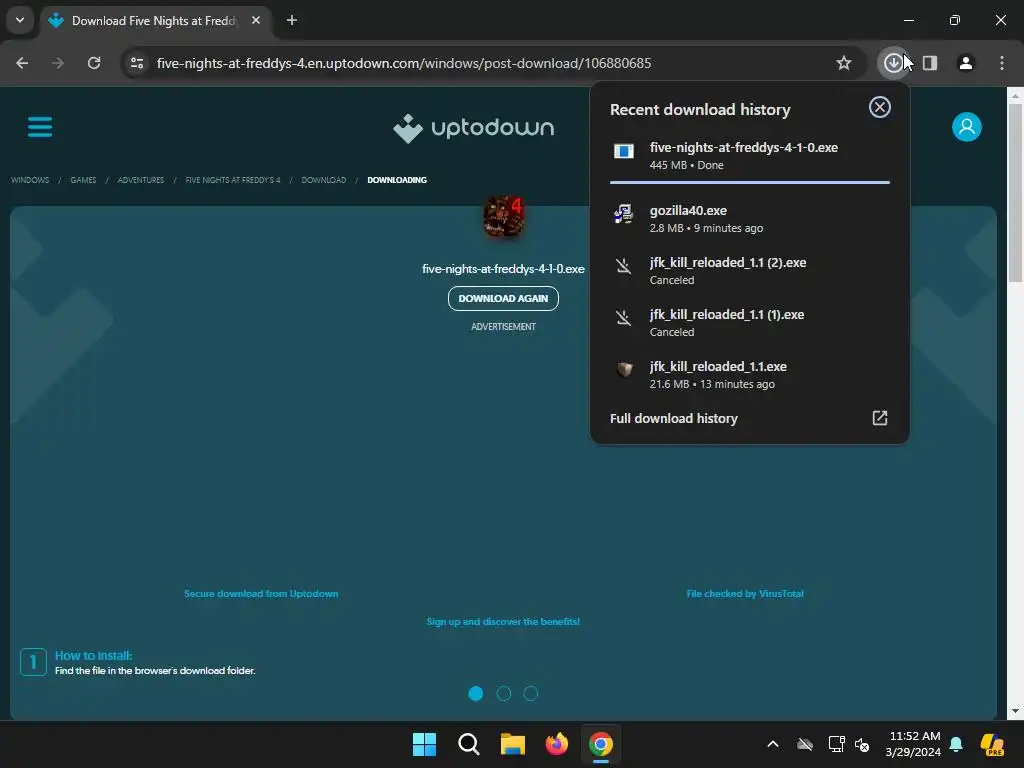Screen dimensions: 1024x768
Task: Click the page vertical scrollbar thumb
Action: (1014, 192)
